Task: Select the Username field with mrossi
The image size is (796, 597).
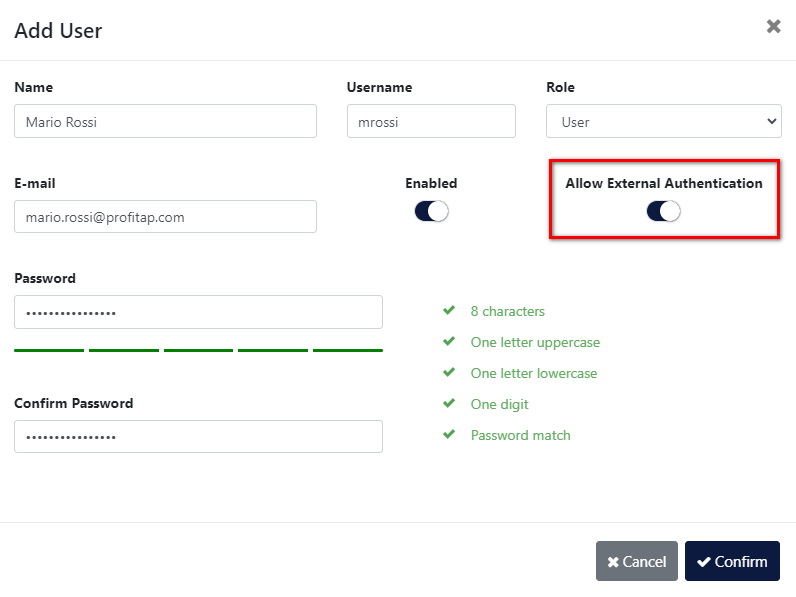Action: [431, 121]
